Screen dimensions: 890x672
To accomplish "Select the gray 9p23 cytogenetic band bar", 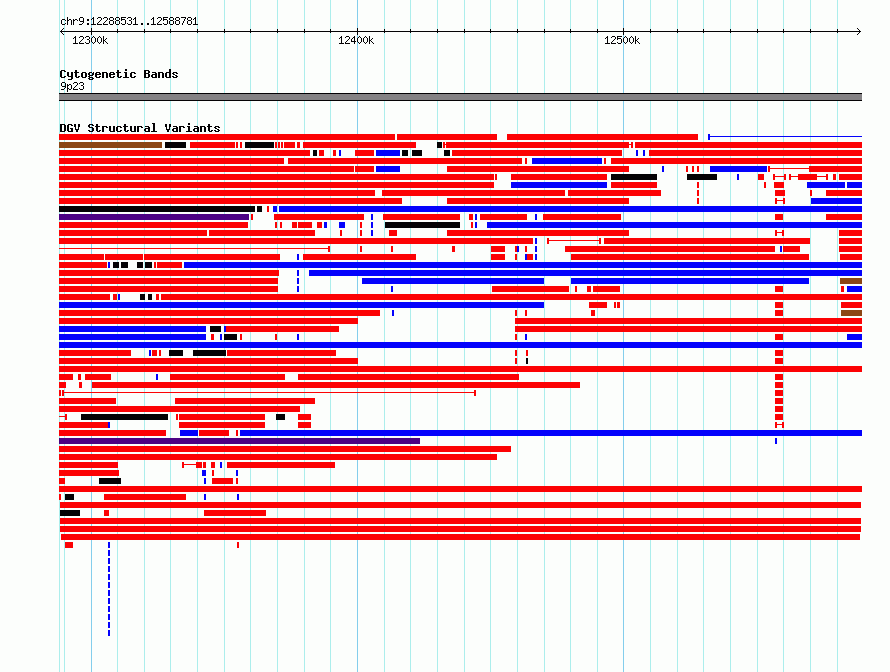I will (460, 97).
